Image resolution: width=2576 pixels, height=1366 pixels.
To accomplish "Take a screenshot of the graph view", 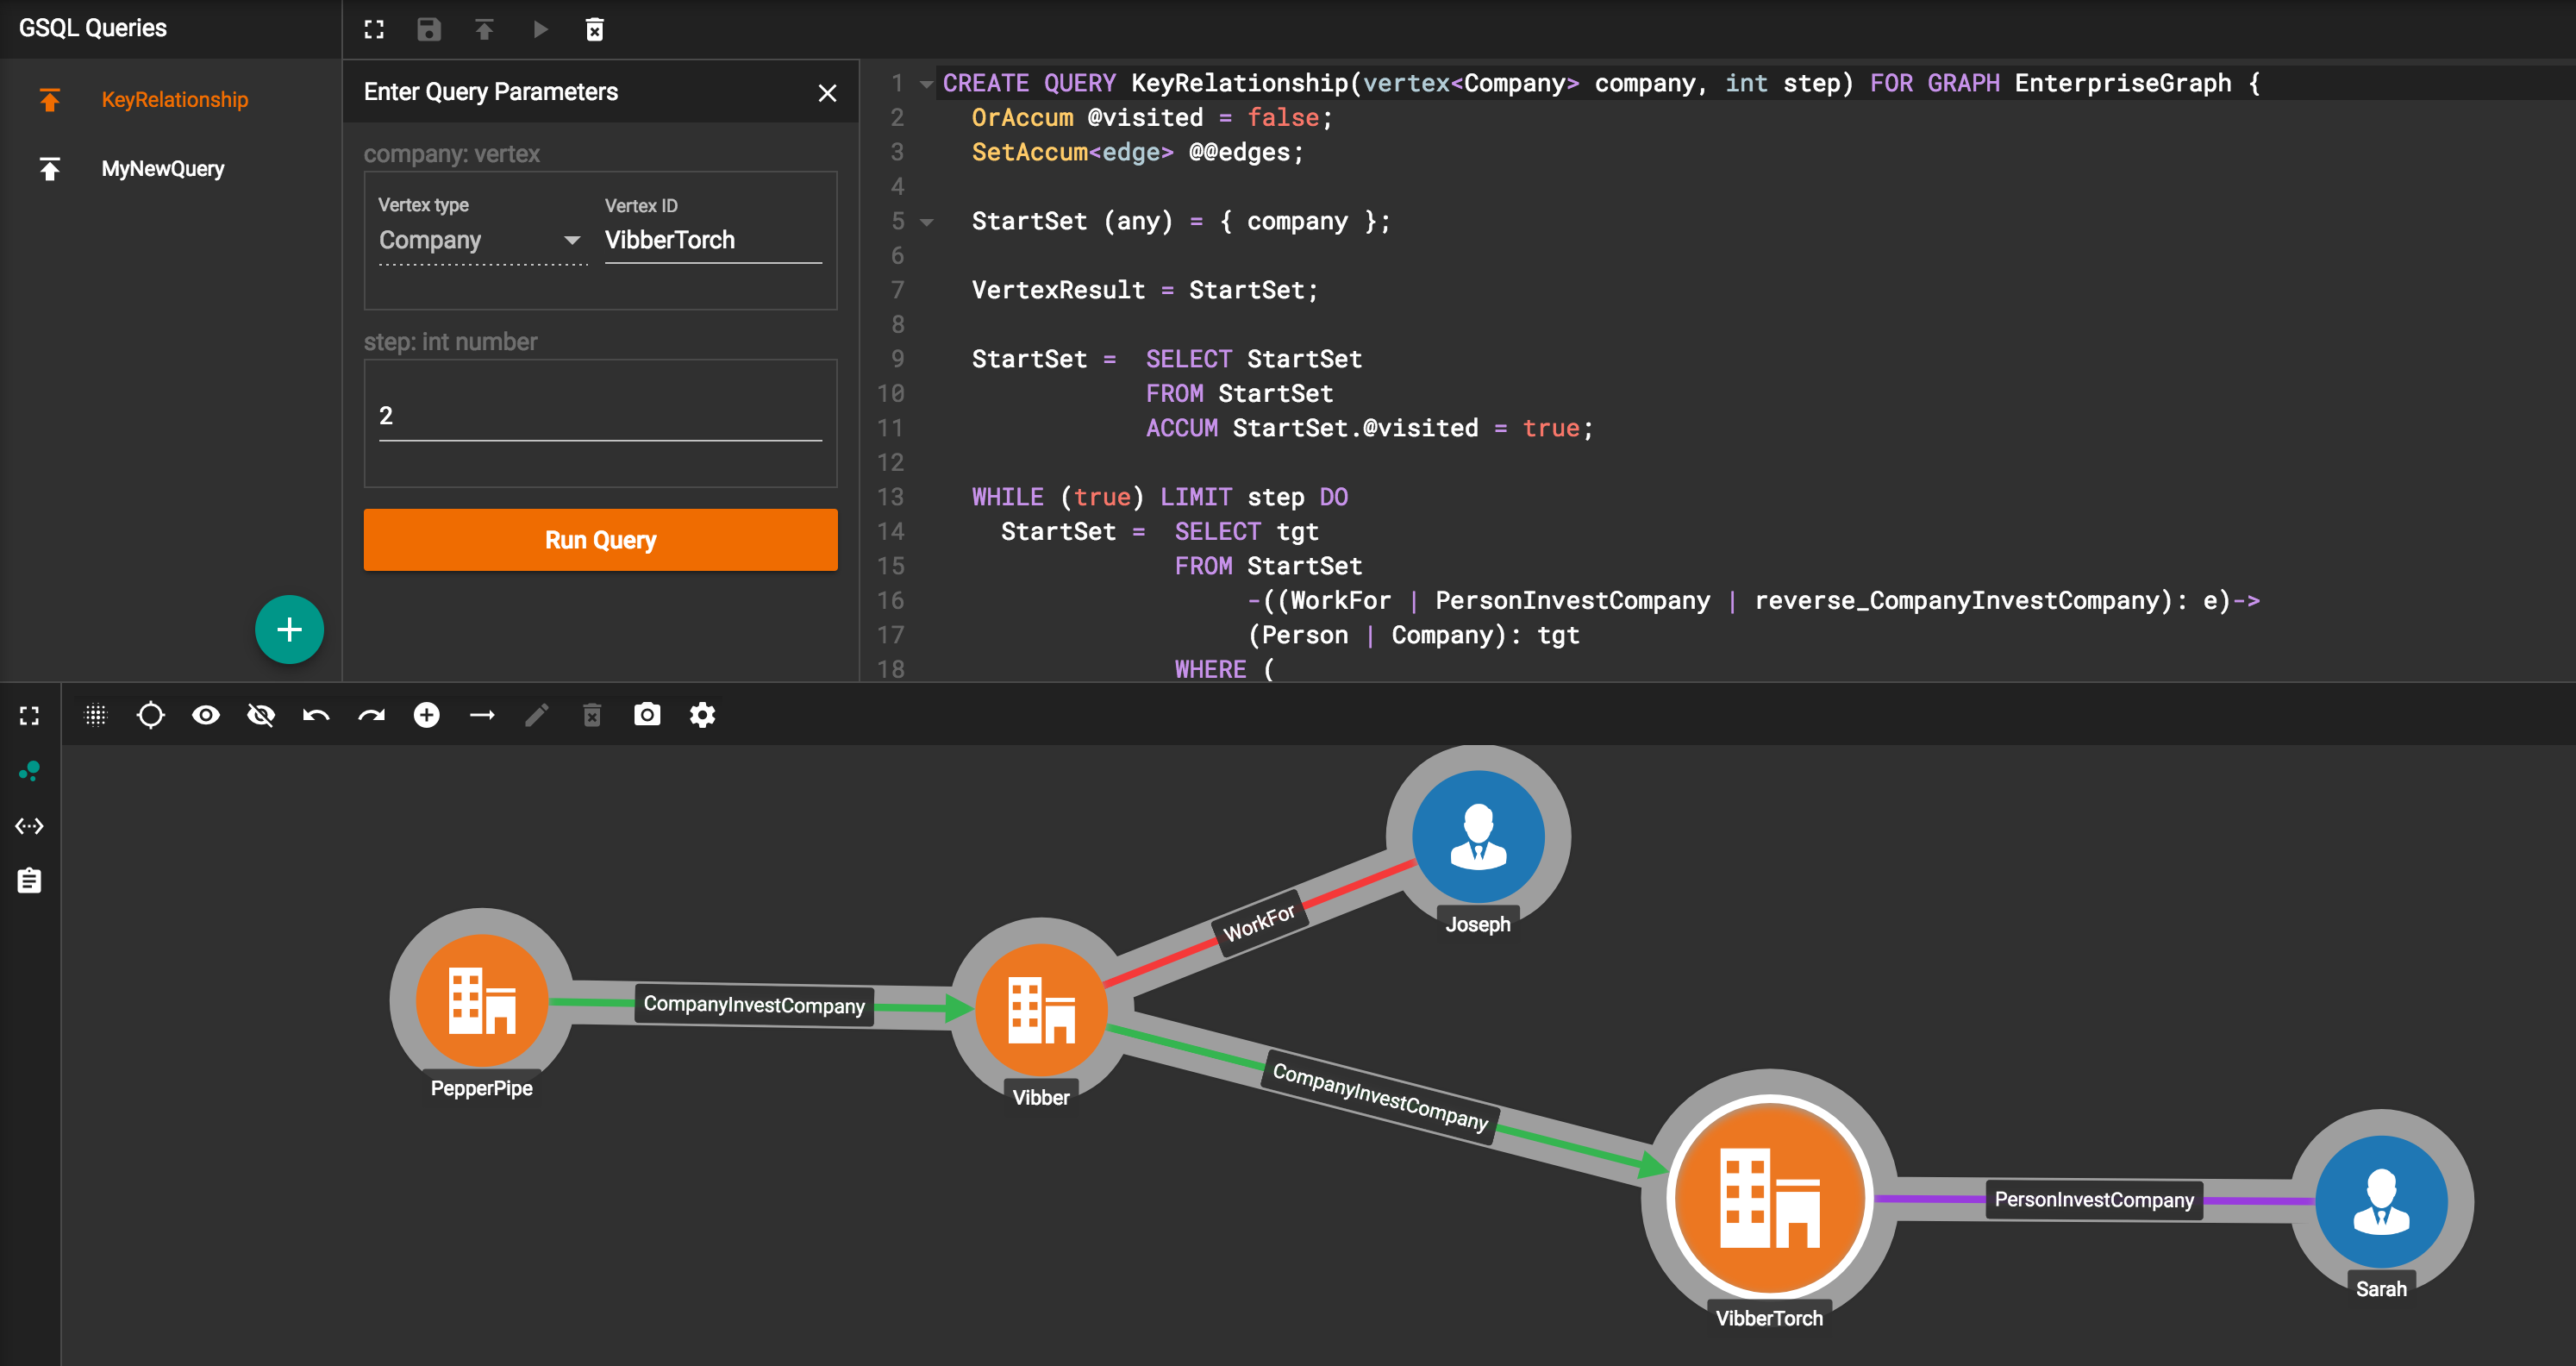I will [647, 715].
